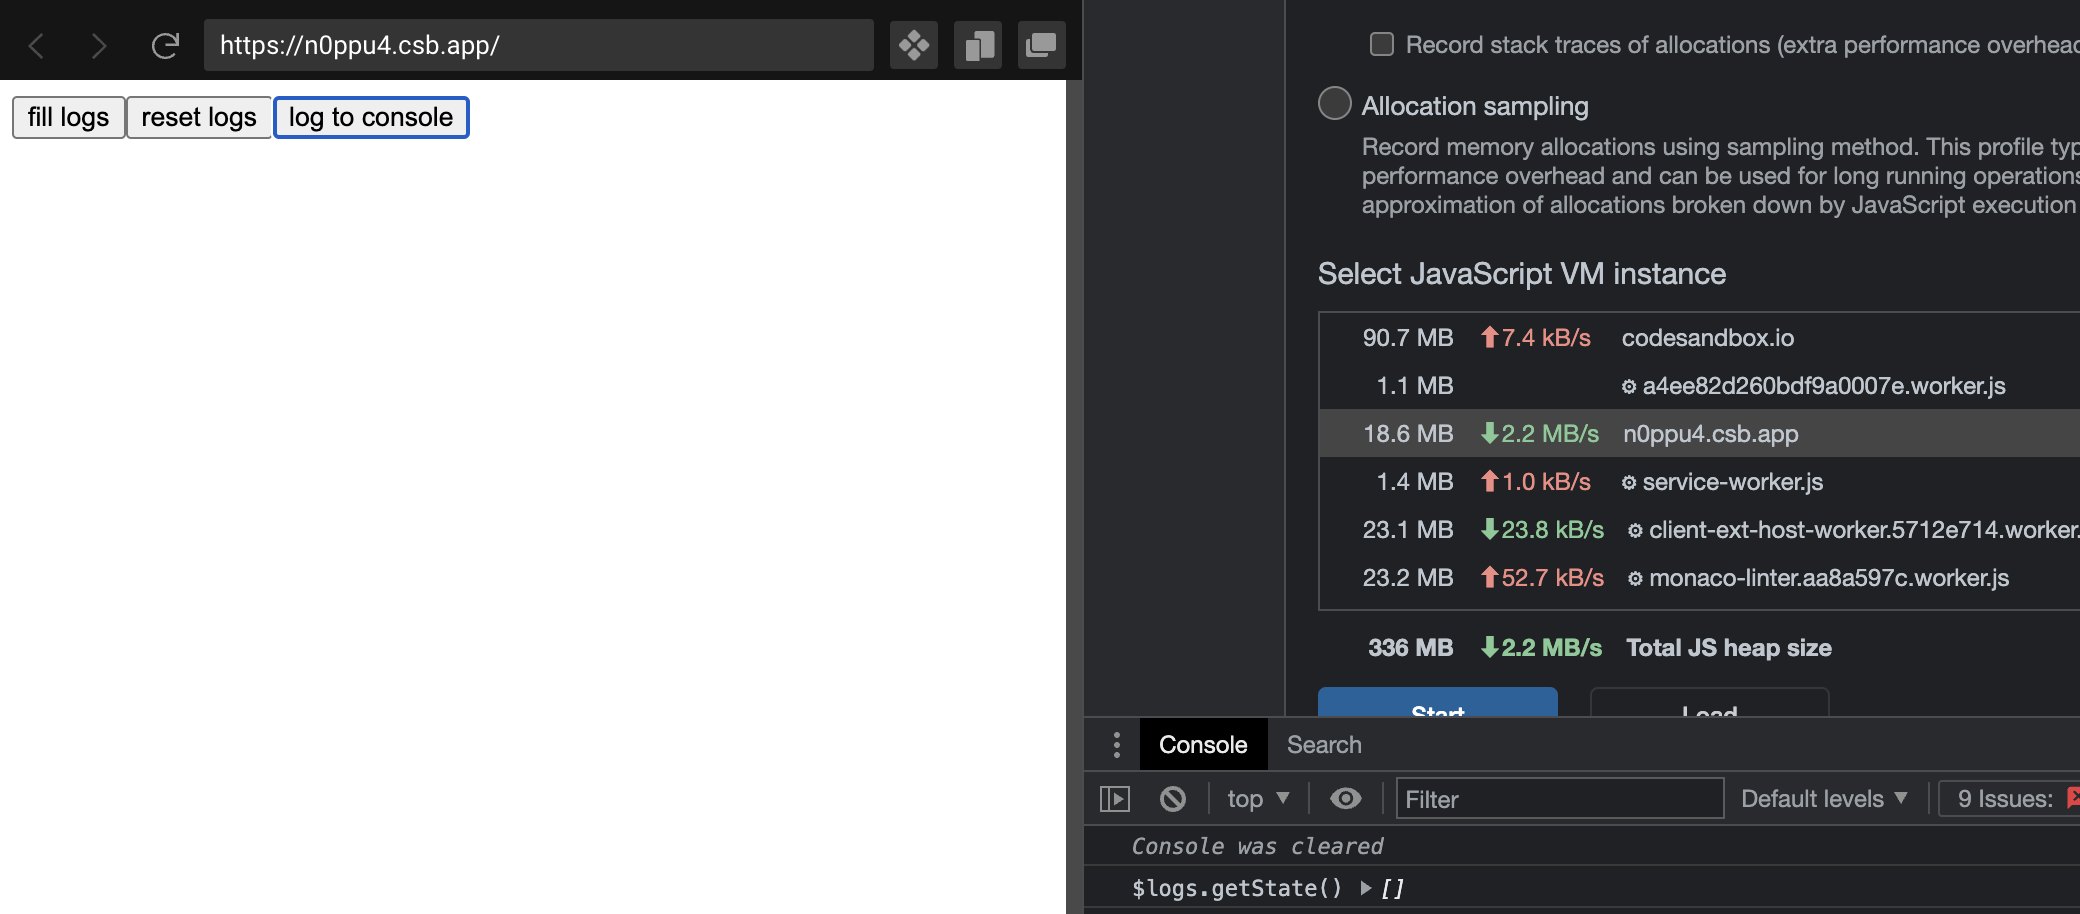This screenshot has width=2080, height=914.
Task: Click the Console was cleared message
Action: point(1257,846)
